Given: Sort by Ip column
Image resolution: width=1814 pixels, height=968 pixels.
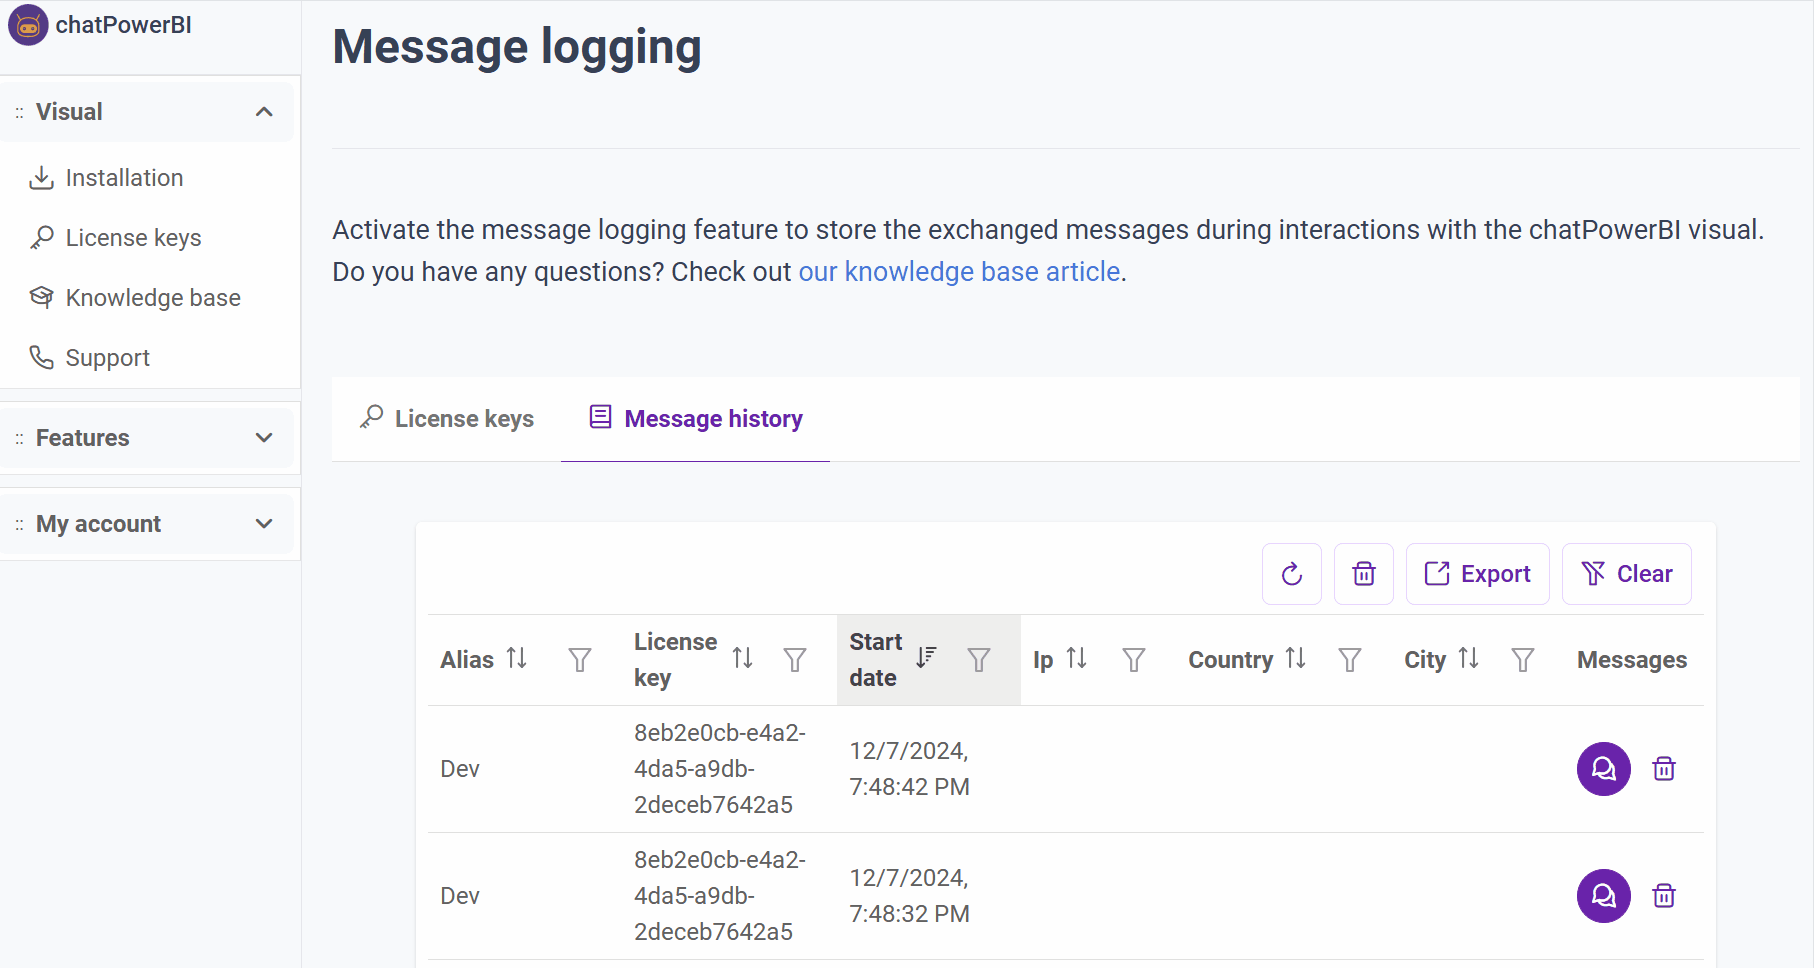Looking at the screenshot, I should pos(1076,658).
